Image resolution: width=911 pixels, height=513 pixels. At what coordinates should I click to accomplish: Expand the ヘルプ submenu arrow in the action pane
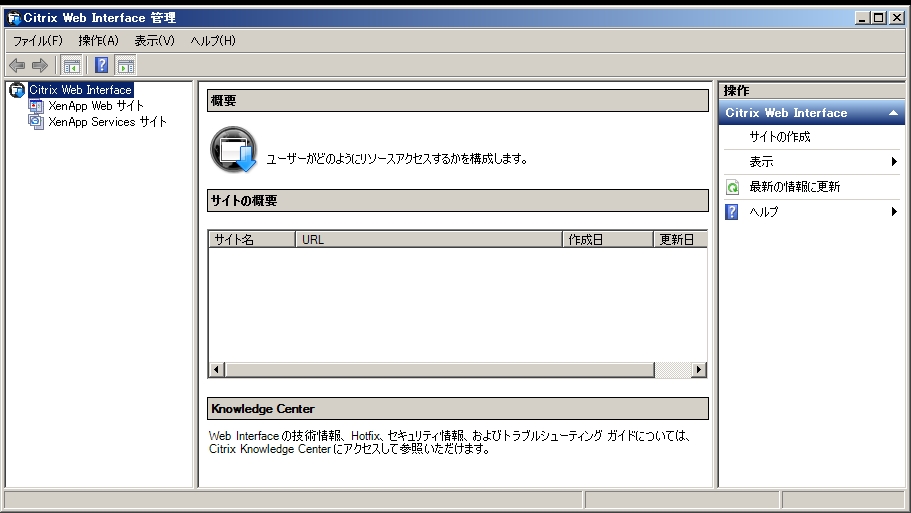pyautogui.click(x=894, y=212)
